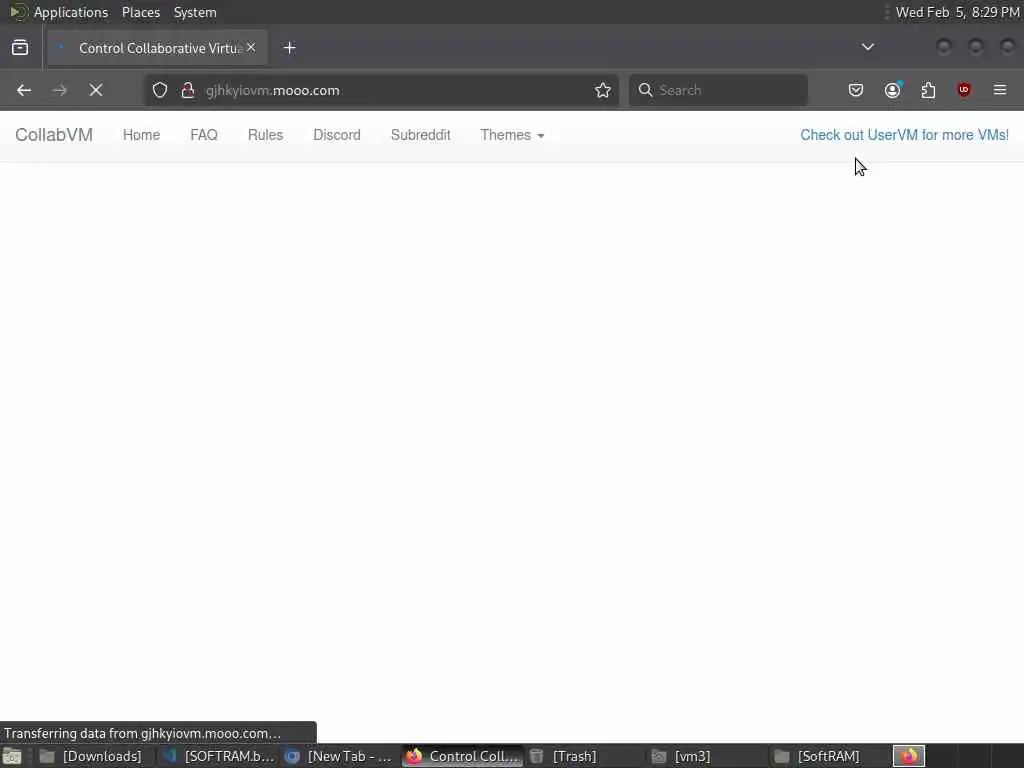Click the gjhkyiovm.mooo.com address bar
This screenshot has width=1024, height=768.
pyautogui.click(x=382, y=90)
